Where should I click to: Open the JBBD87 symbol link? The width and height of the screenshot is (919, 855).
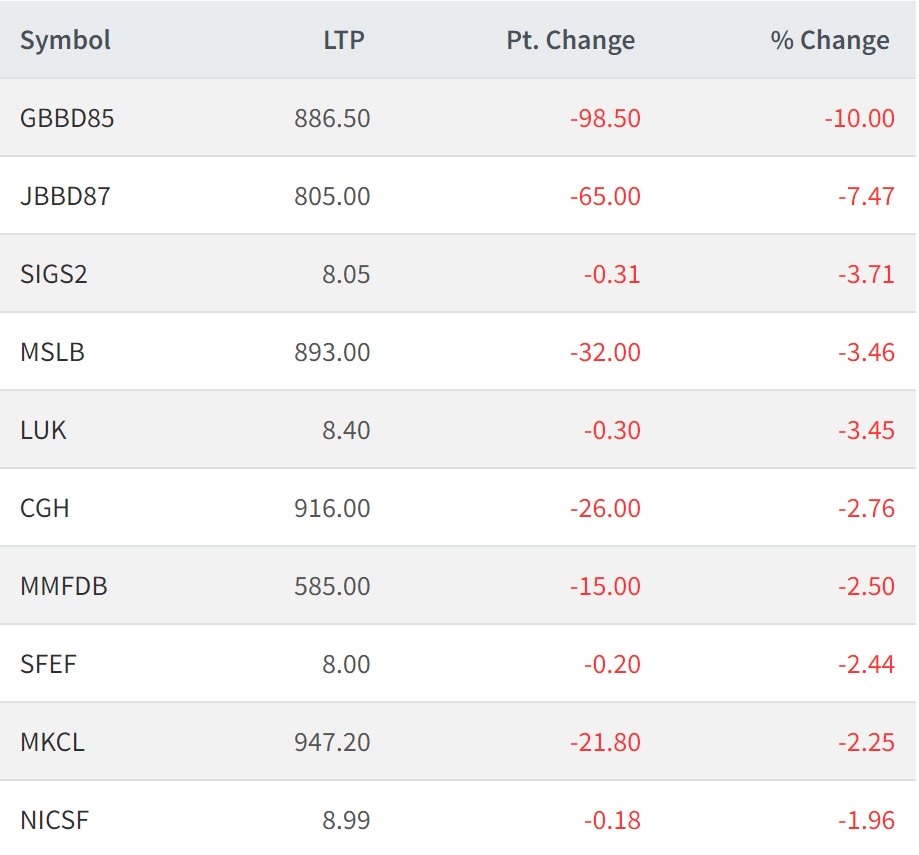click(65, 196)
